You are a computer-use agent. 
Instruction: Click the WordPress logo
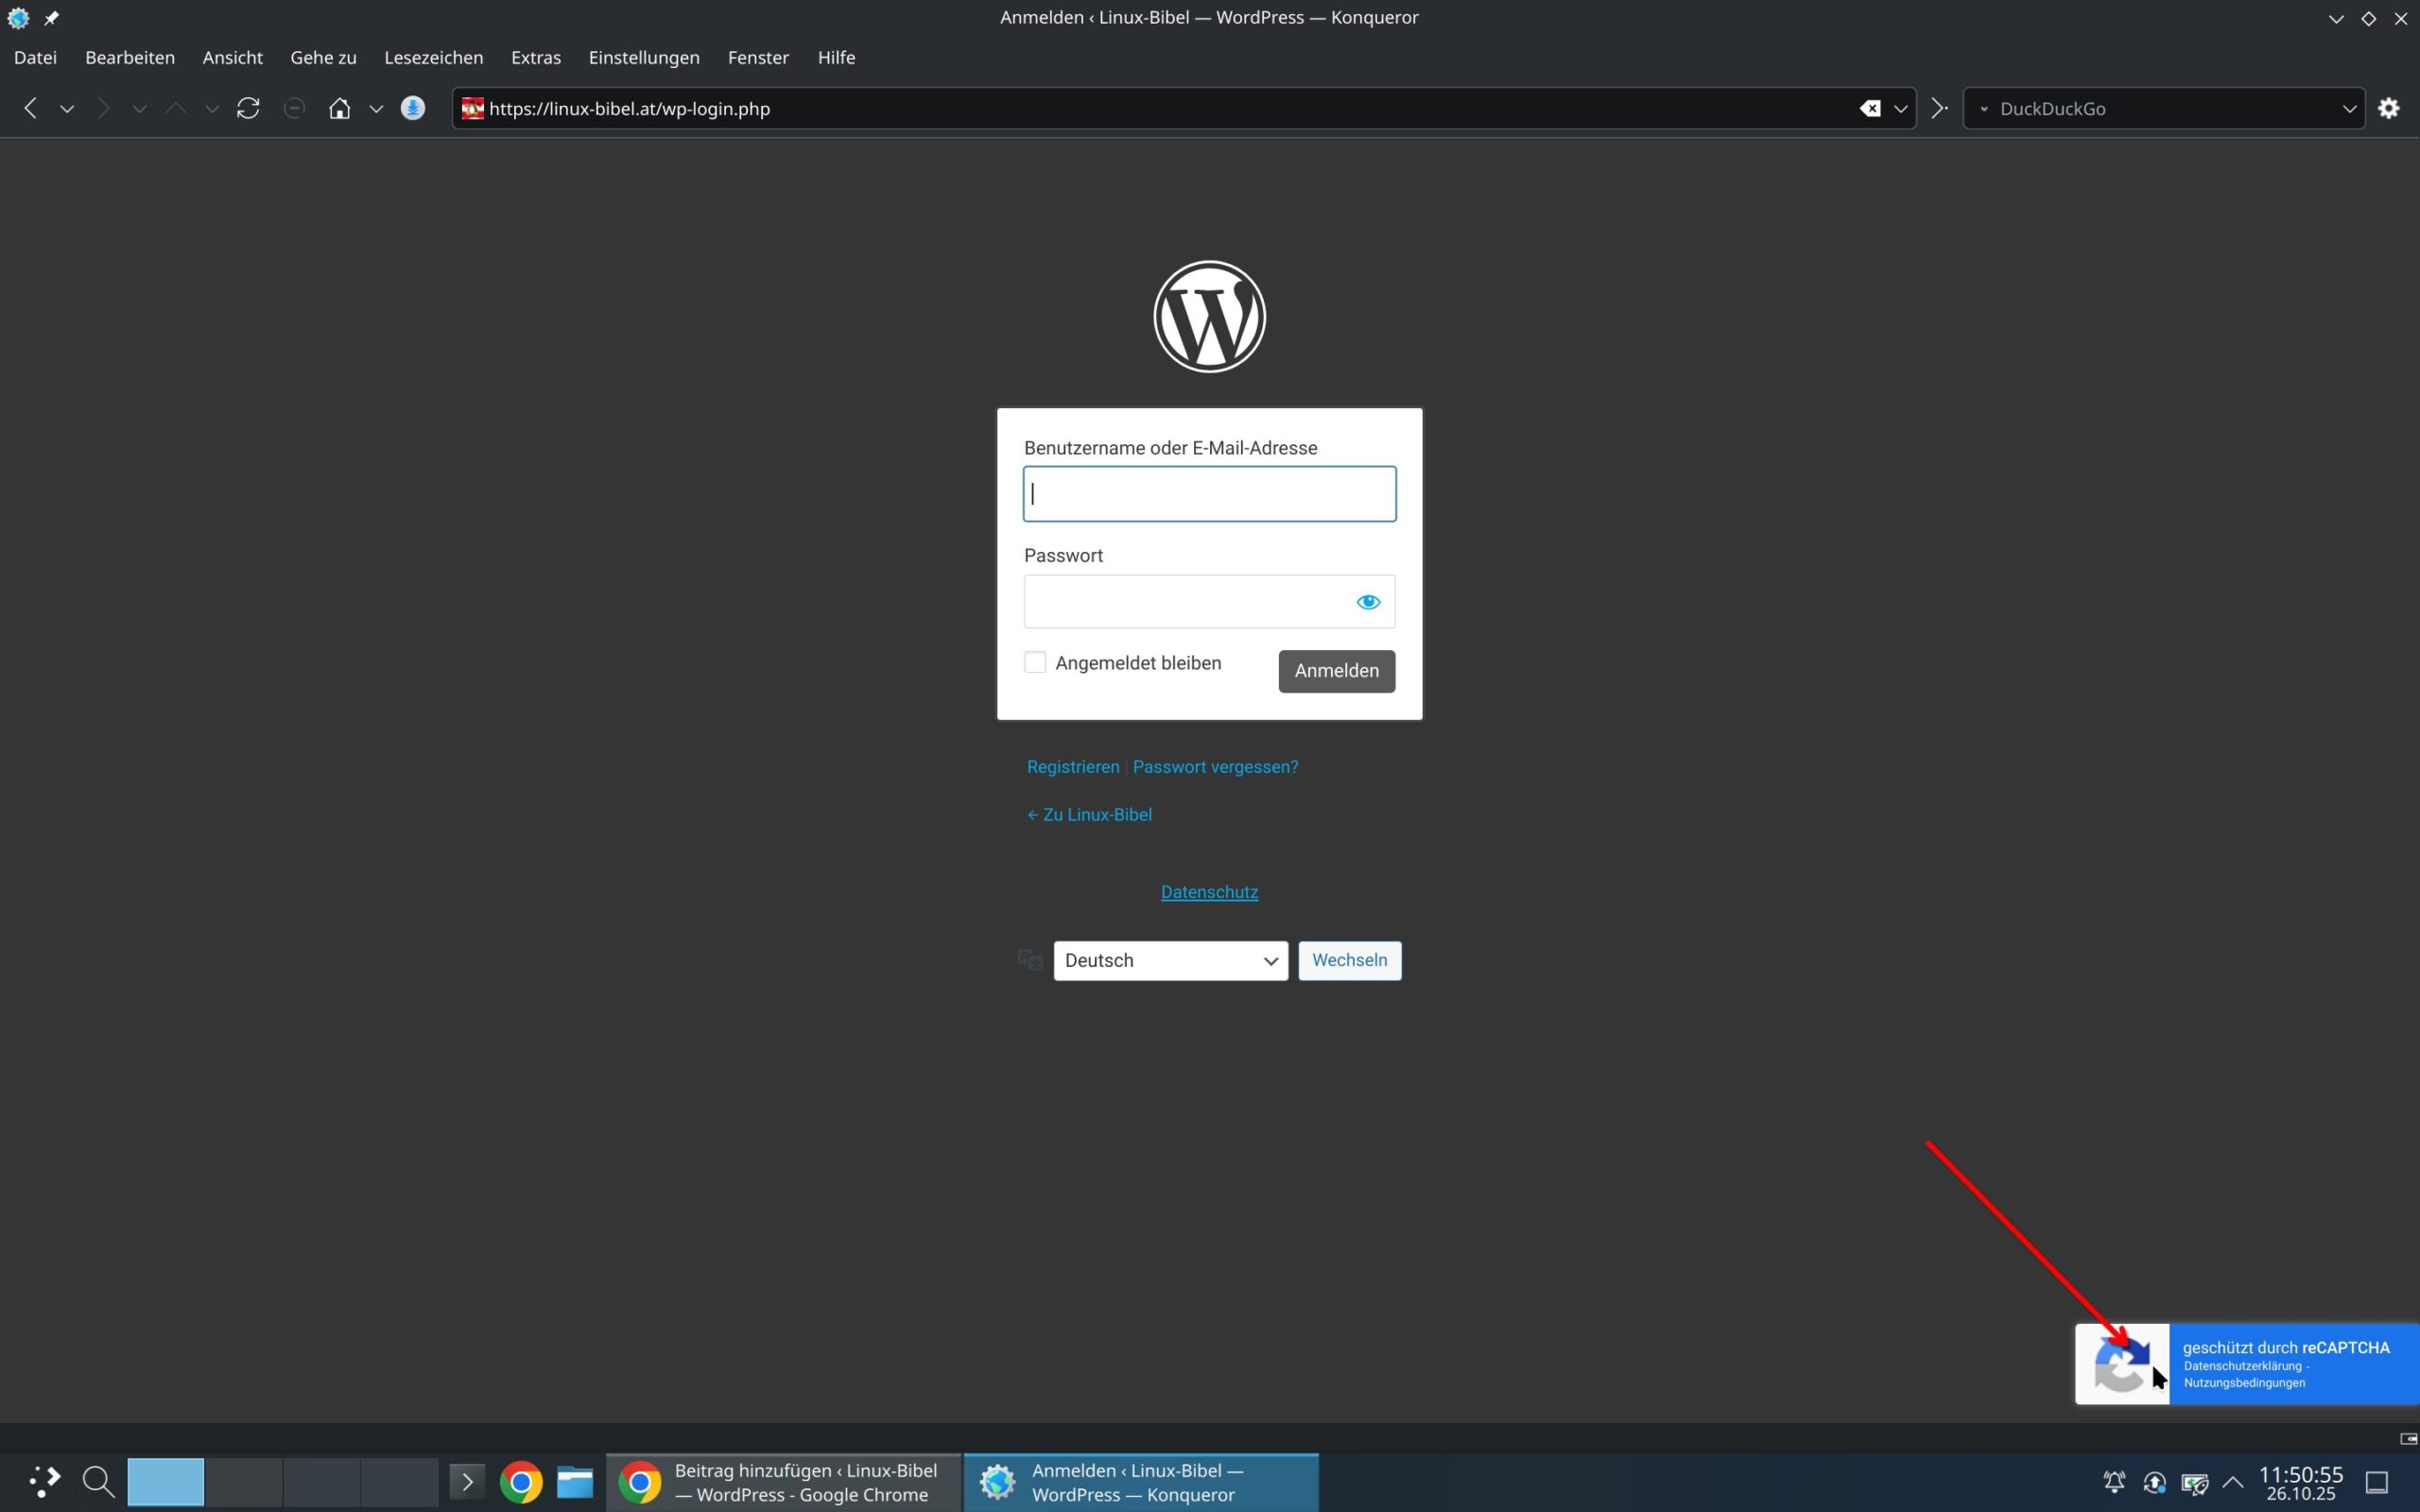[1209, 317]
